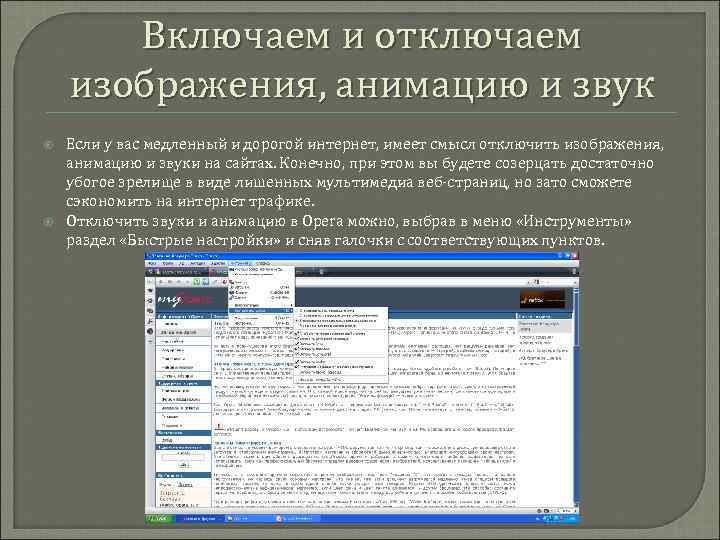
Task: Select first pop-up option radio item in submenu
Action: click(341, 311)
